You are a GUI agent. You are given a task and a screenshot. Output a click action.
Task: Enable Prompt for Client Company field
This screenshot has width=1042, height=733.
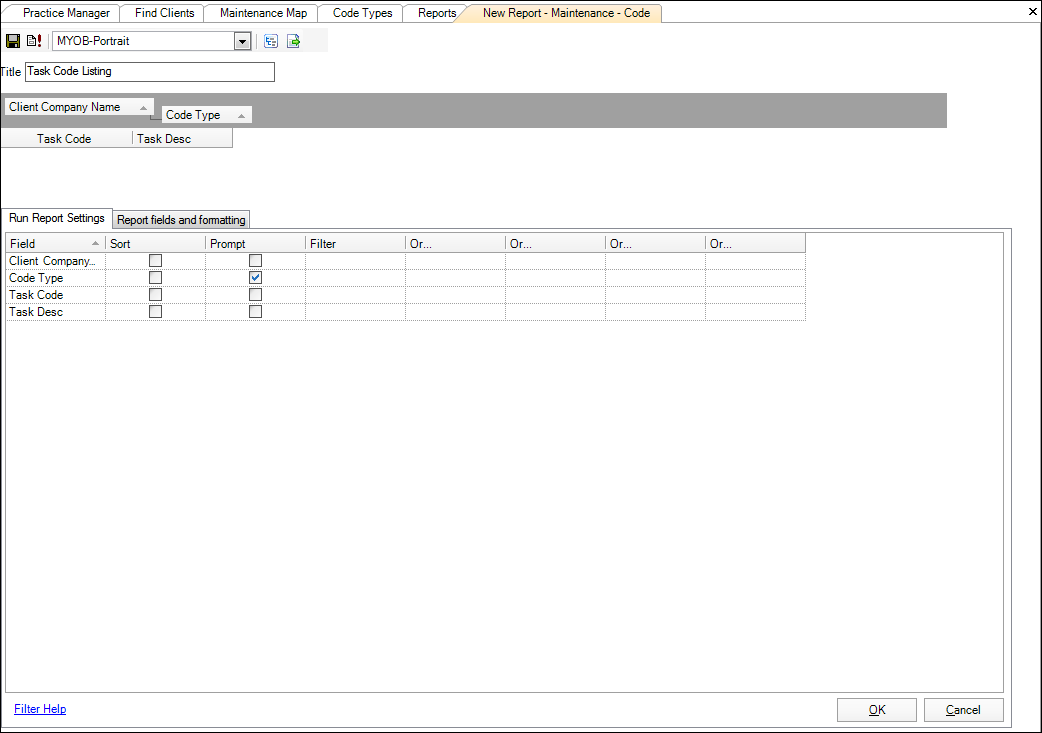(255, 260)
